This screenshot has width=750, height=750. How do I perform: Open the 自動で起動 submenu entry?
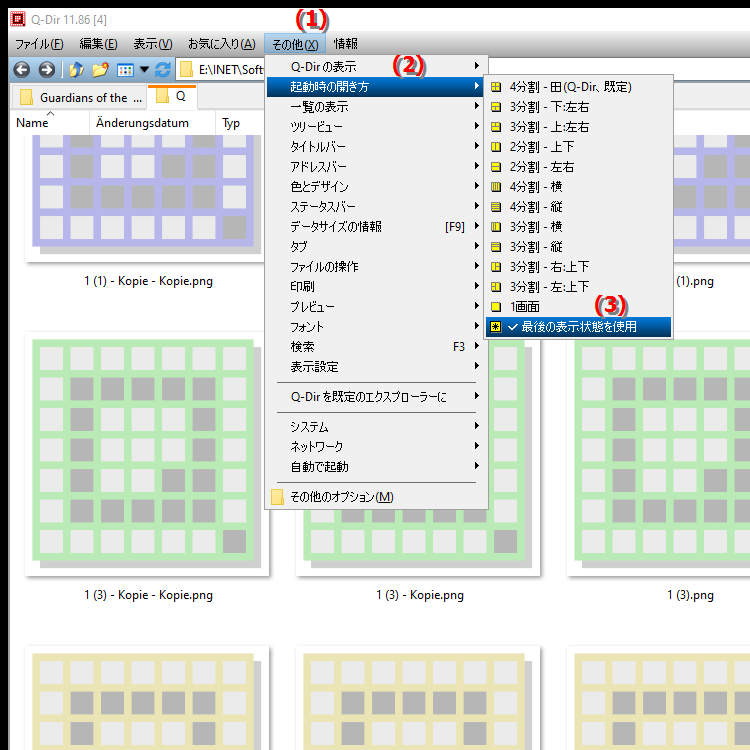pyautogui.click(x=377, y=466)
